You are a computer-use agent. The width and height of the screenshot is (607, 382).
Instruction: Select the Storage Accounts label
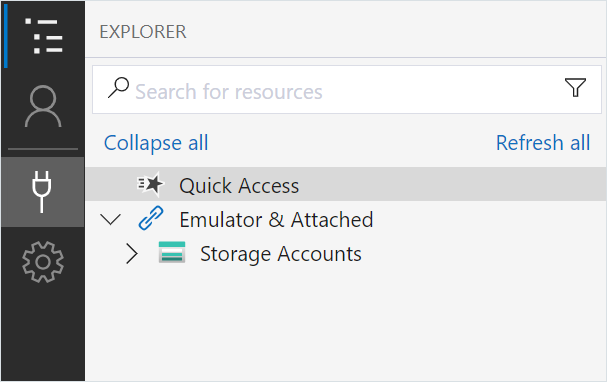click(x=281, y=254)
